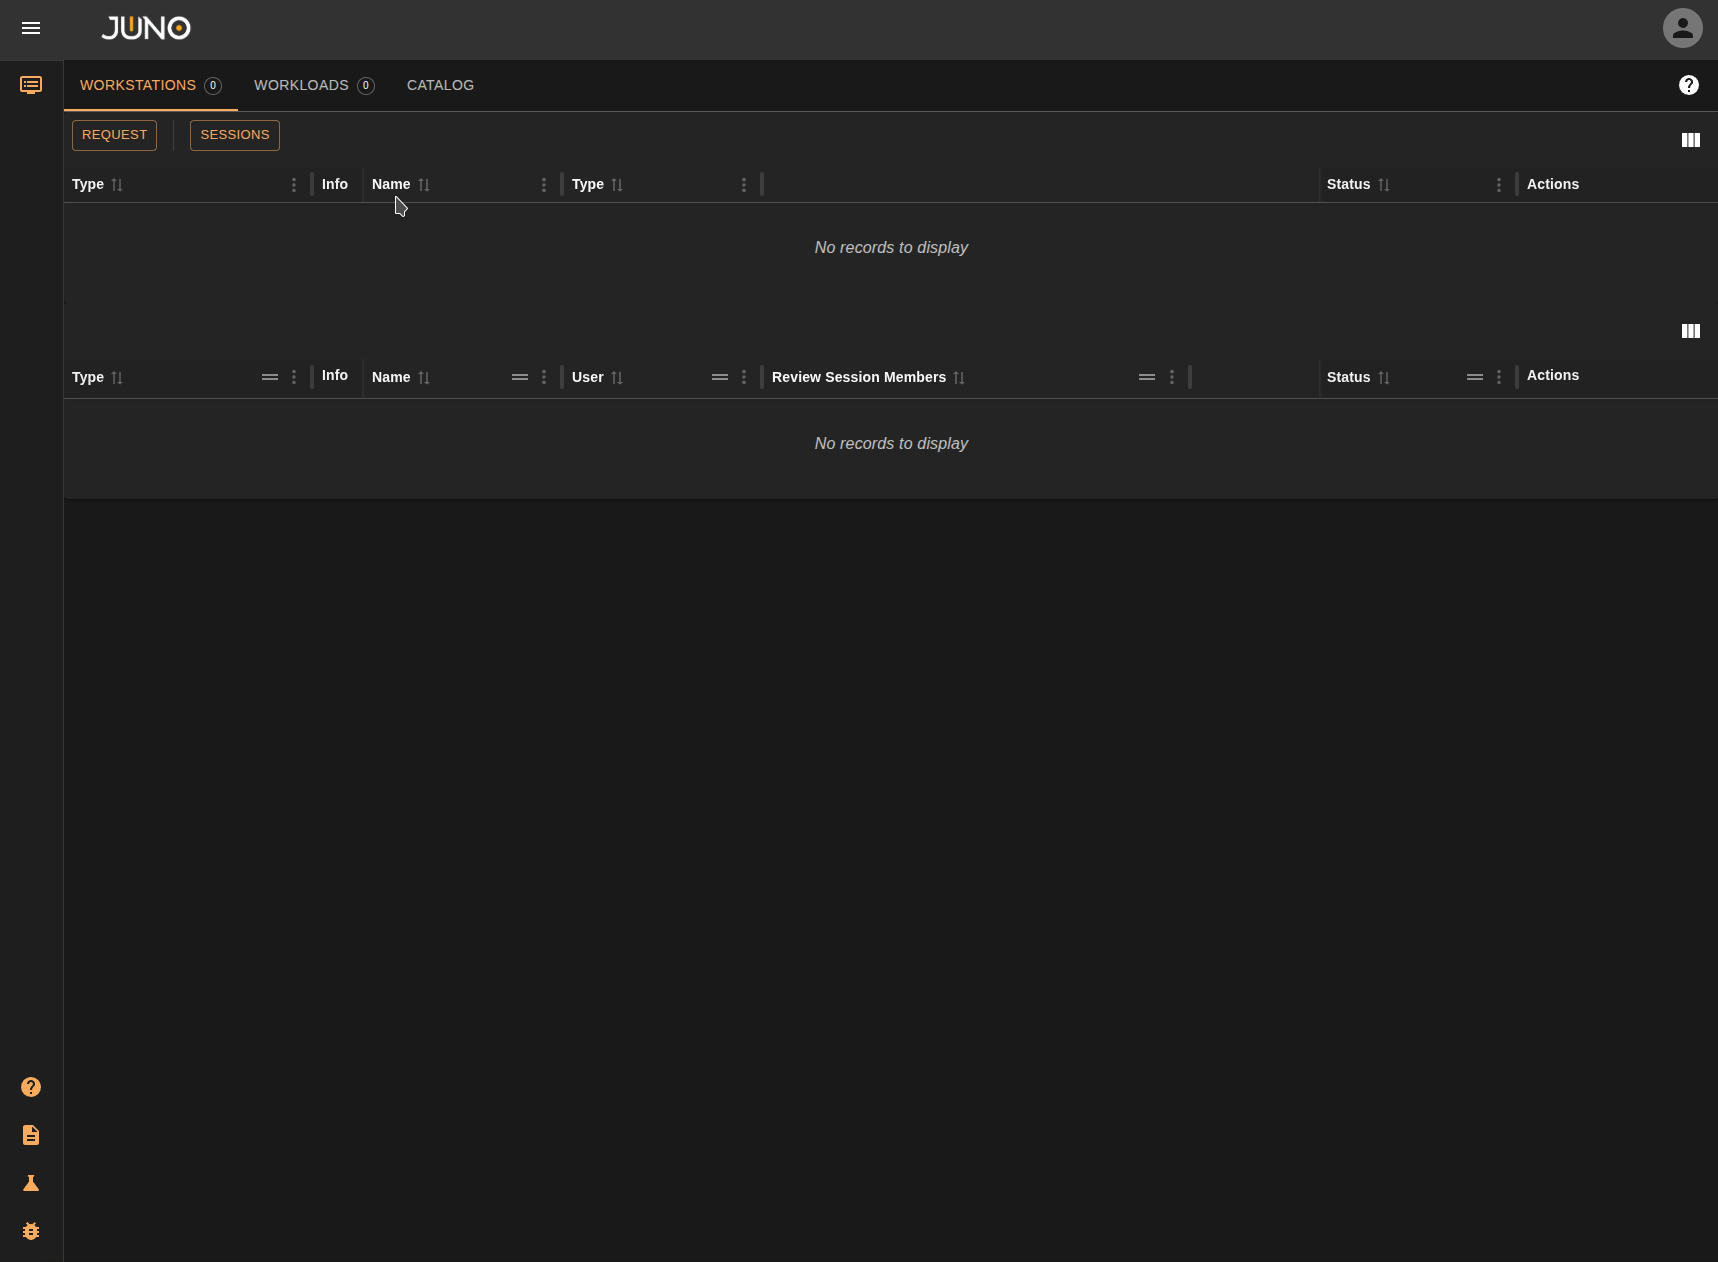This screenshot has height=1262, width=1718.
Task: Click the JUNO logo
Action: point(146,28)
